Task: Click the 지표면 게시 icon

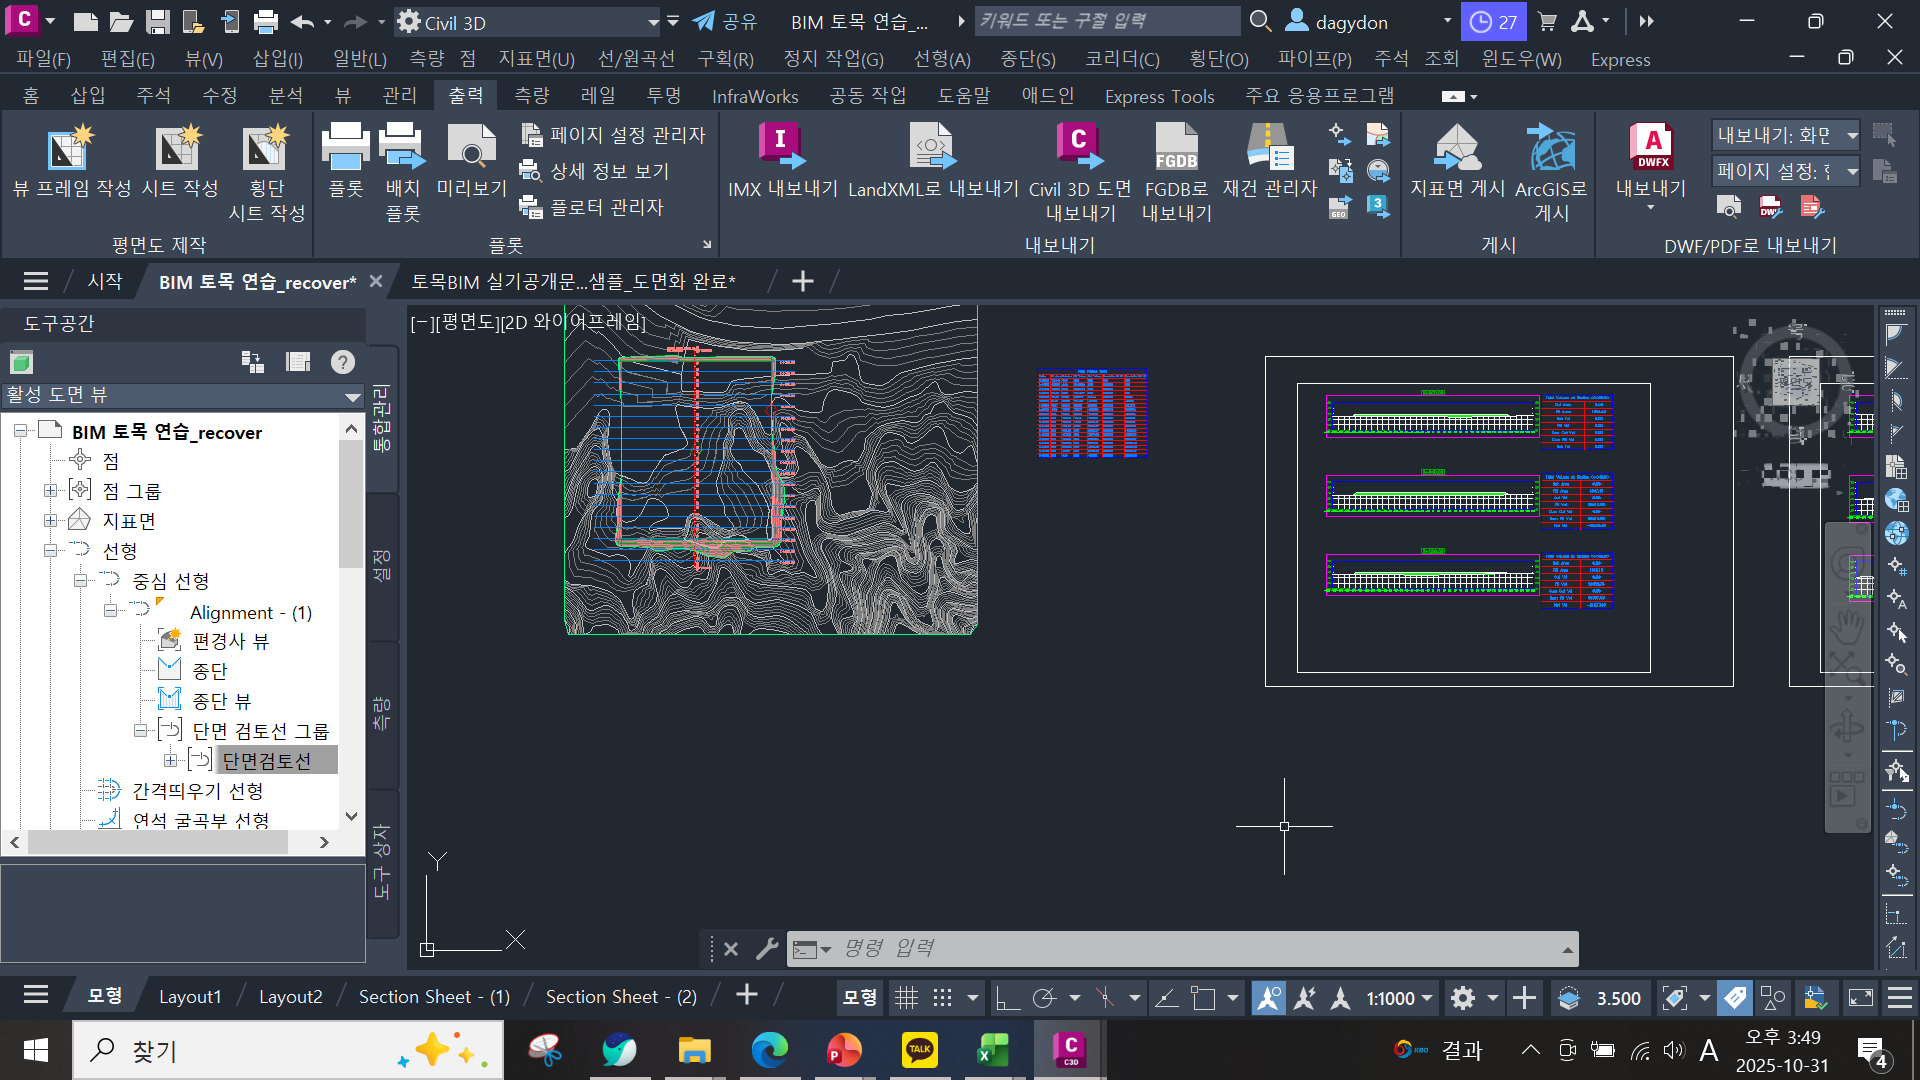Action: point(1457,148)
